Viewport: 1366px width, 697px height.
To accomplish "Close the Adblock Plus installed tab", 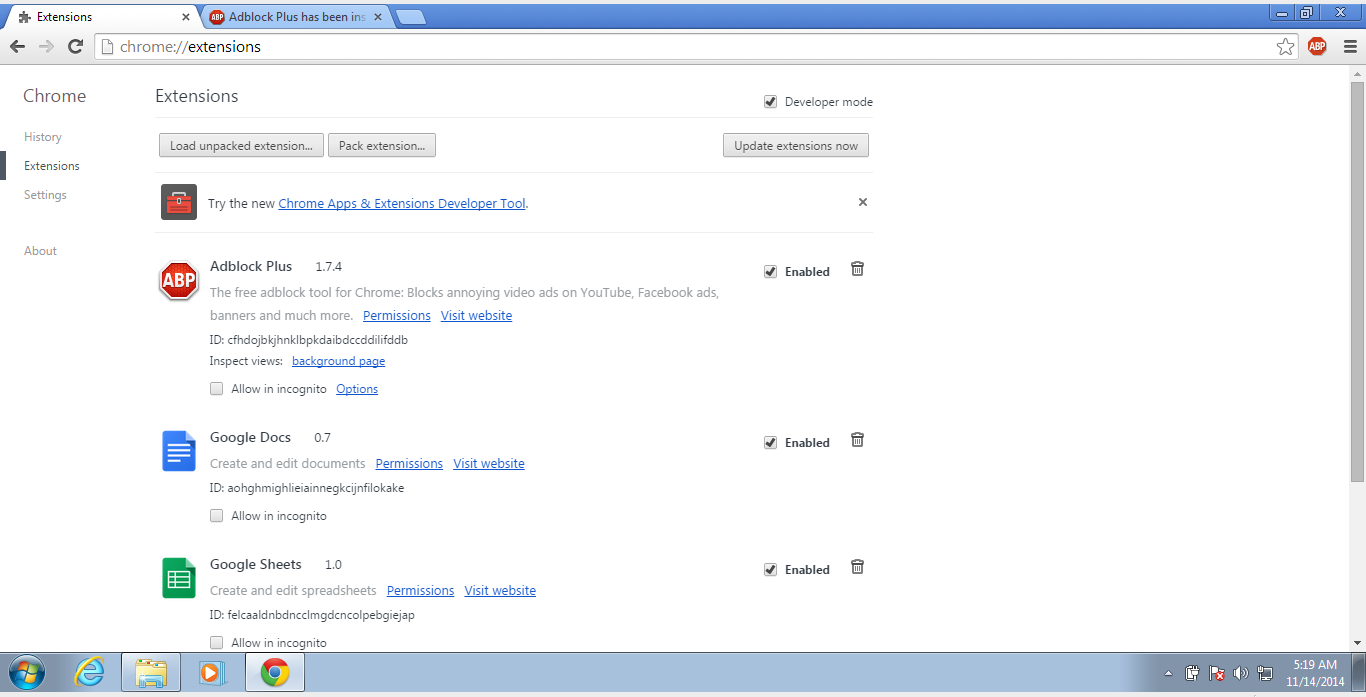I will [x=377, y=17].
